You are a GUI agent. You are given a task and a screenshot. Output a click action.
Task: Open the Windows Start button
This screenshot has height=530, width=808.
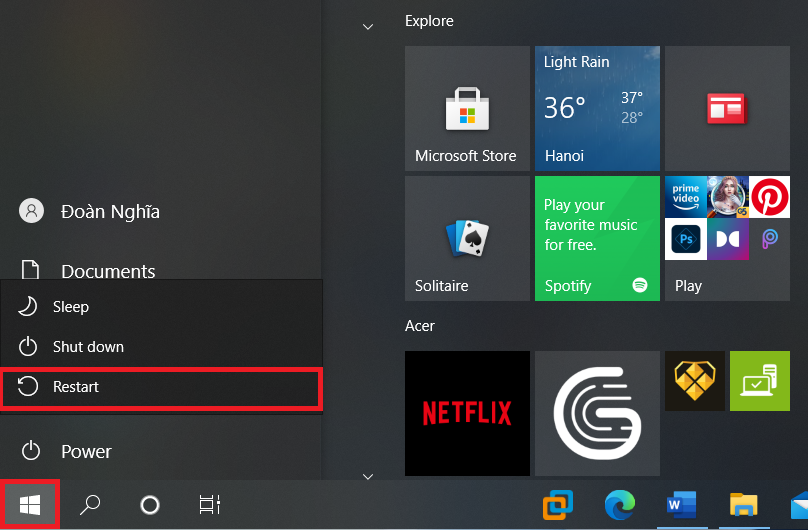[x=30, y=504]
